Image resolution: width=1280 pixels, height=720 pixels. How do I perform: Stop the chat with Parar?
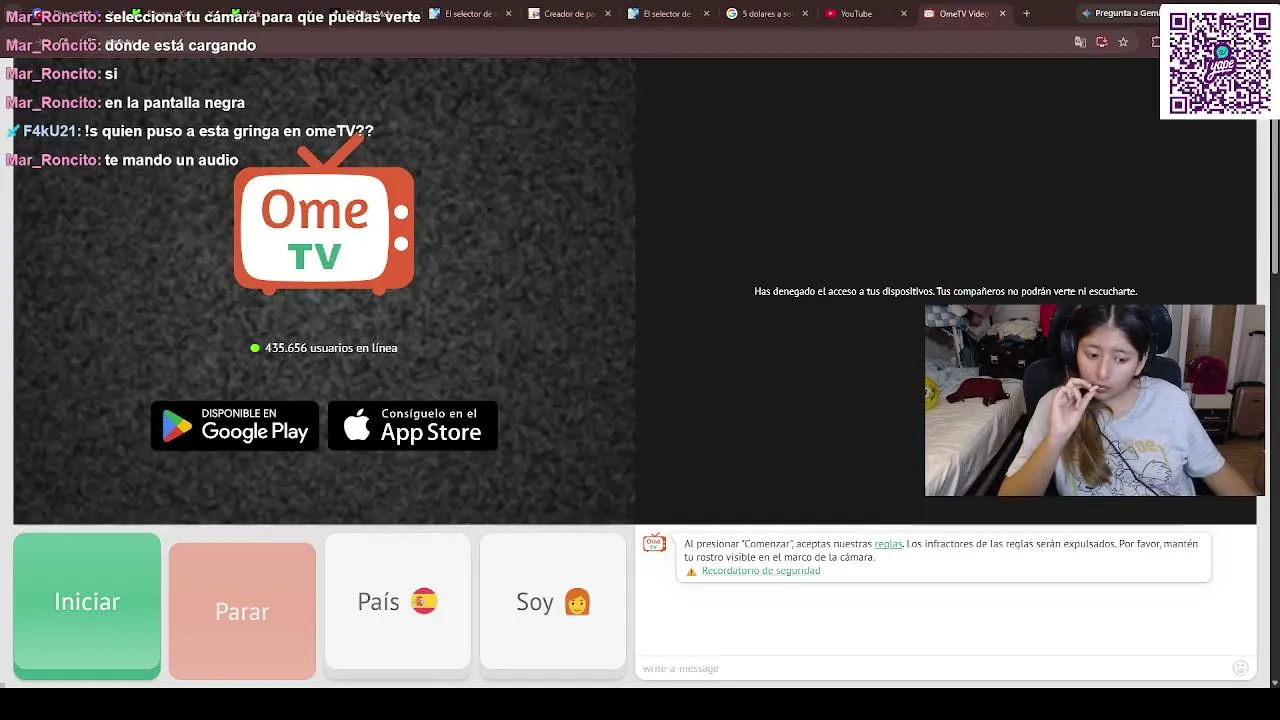pyautogui.click(x=242, y=611)
